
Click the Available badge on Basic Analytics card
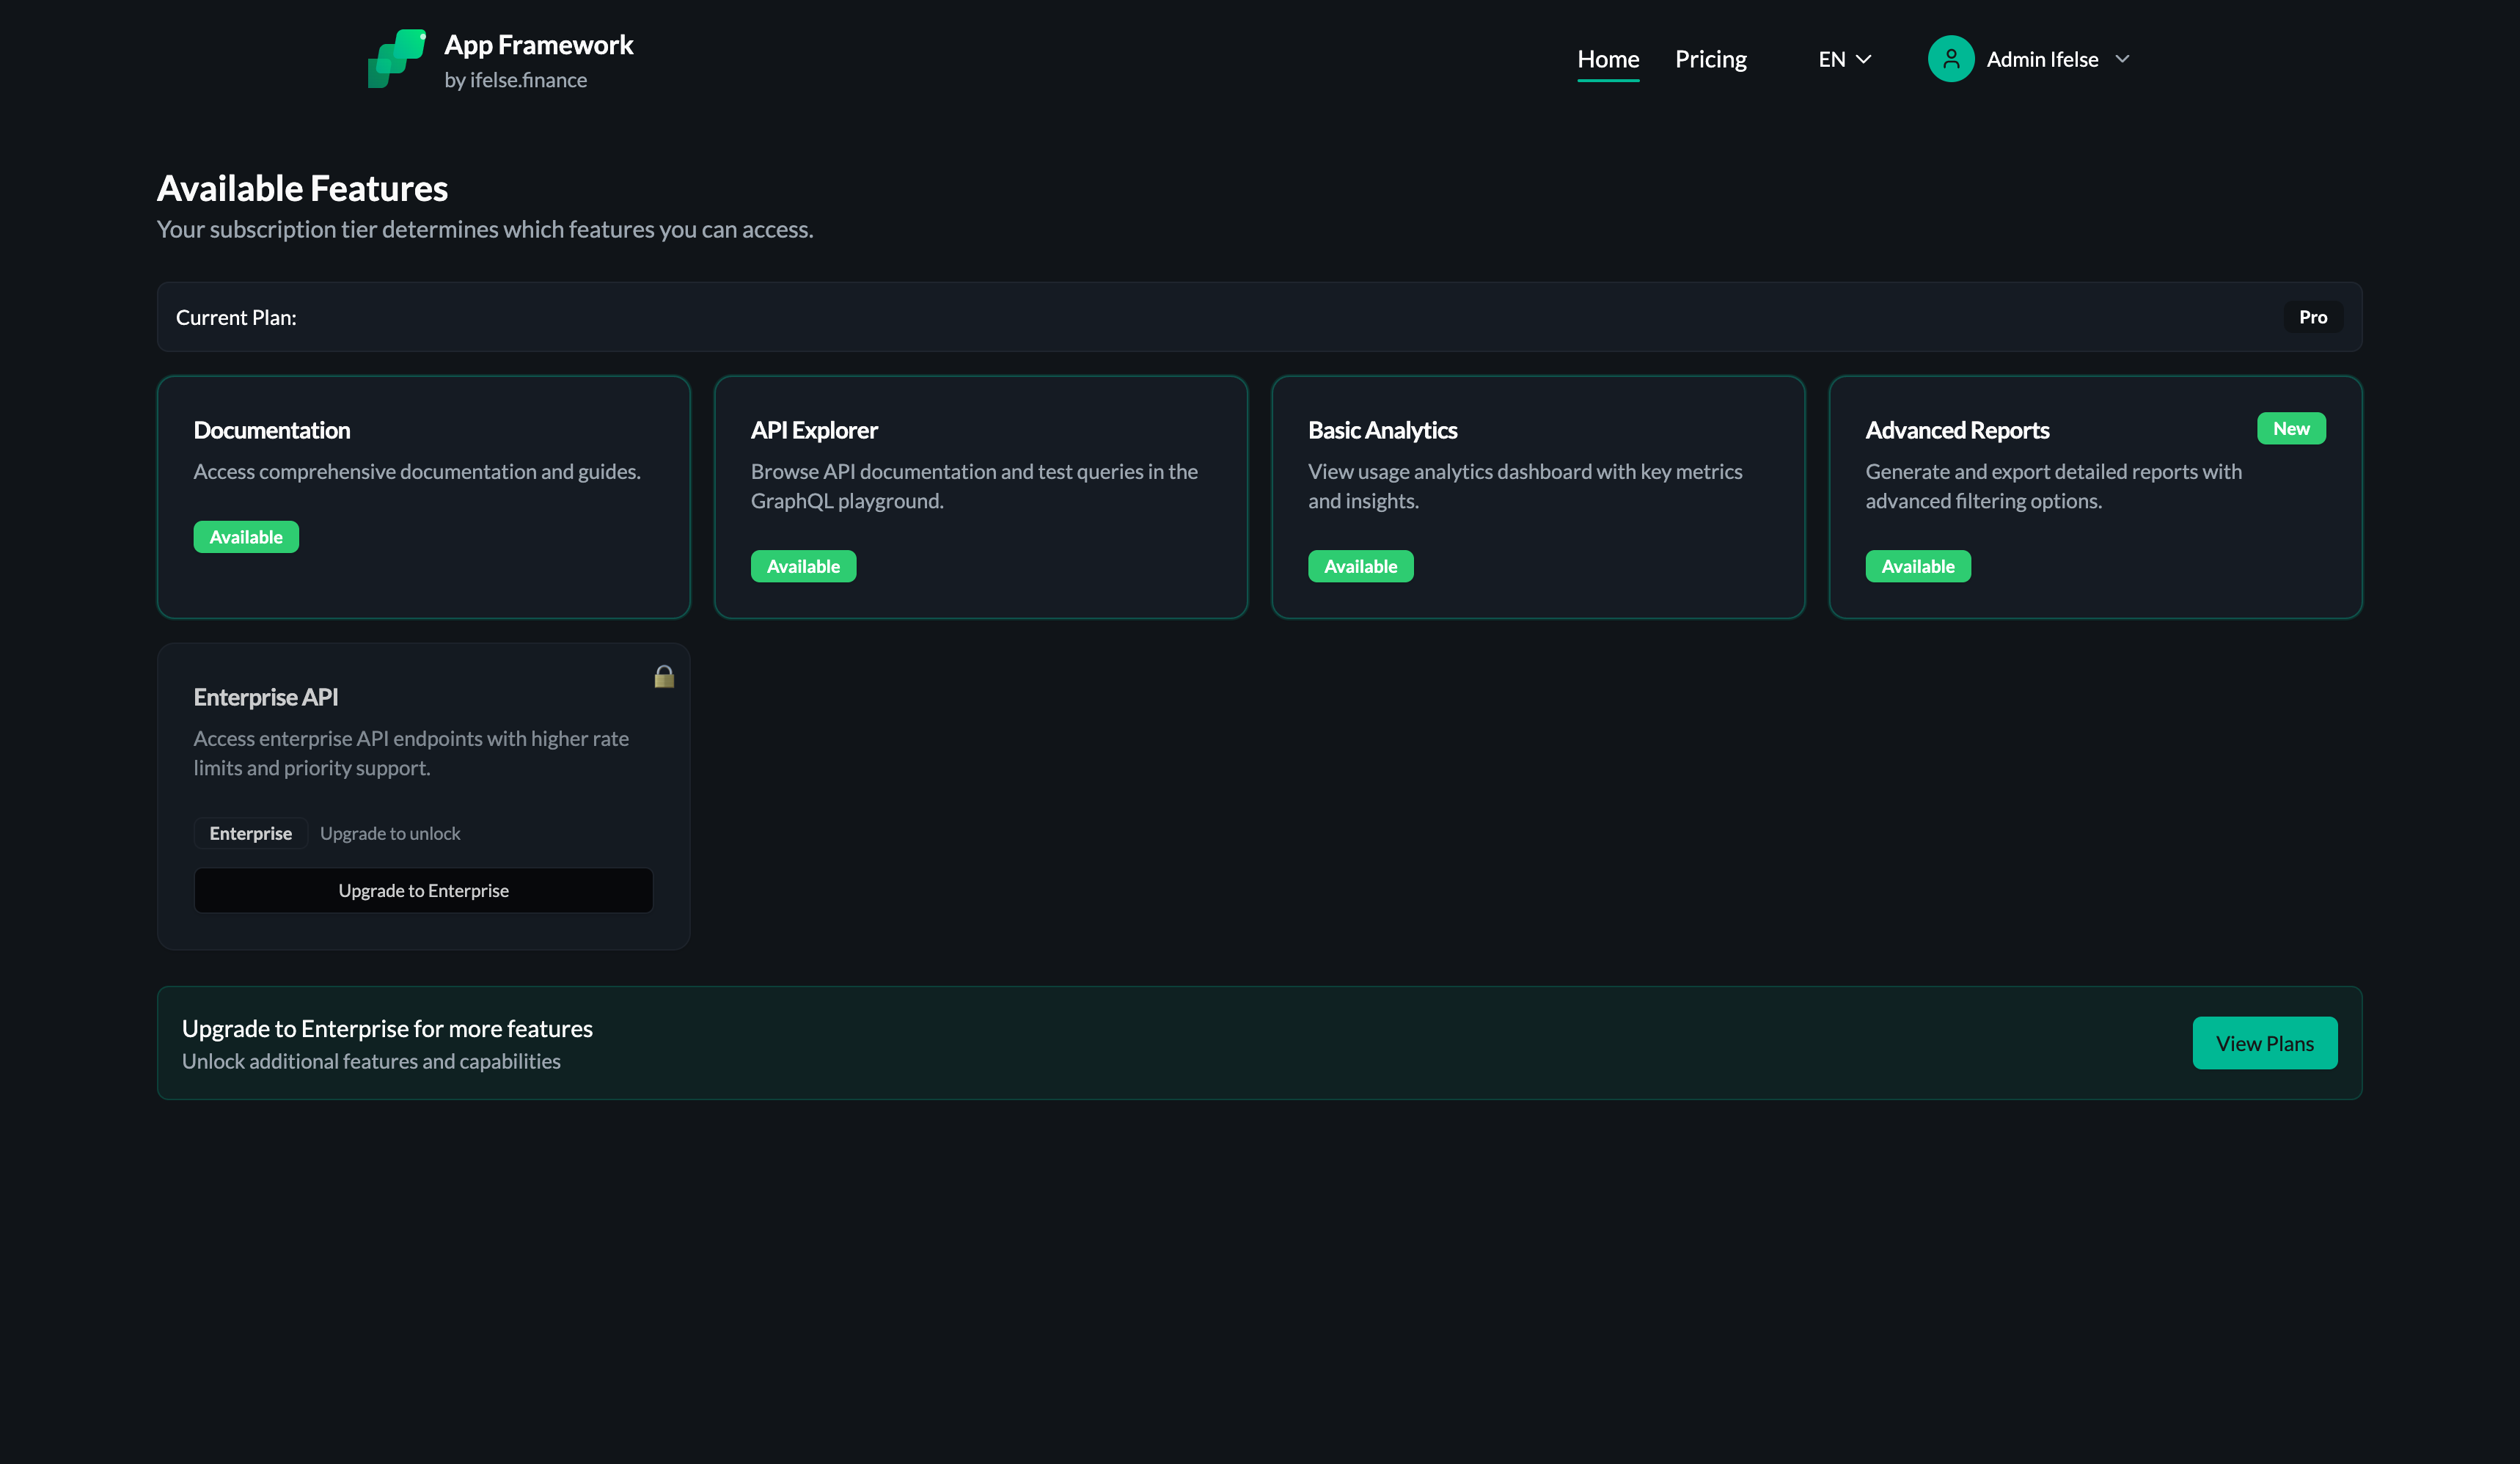(1360, 566)
